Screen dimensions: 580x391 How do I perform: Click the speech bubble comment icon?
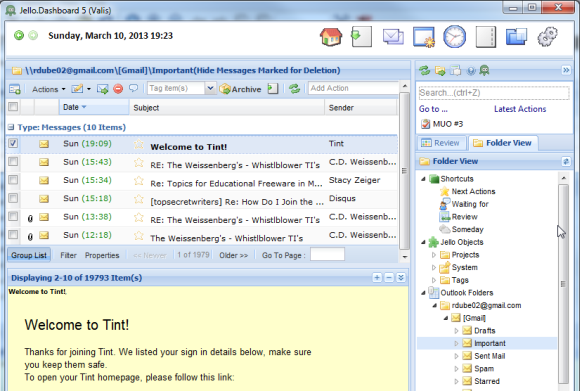pyautogui.click(x=133, y=88)
